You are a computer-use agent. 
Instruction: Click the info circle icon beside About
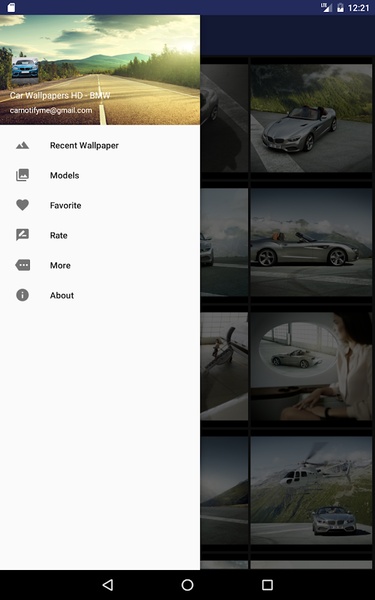pyautogui.click(x=23, y=295)
